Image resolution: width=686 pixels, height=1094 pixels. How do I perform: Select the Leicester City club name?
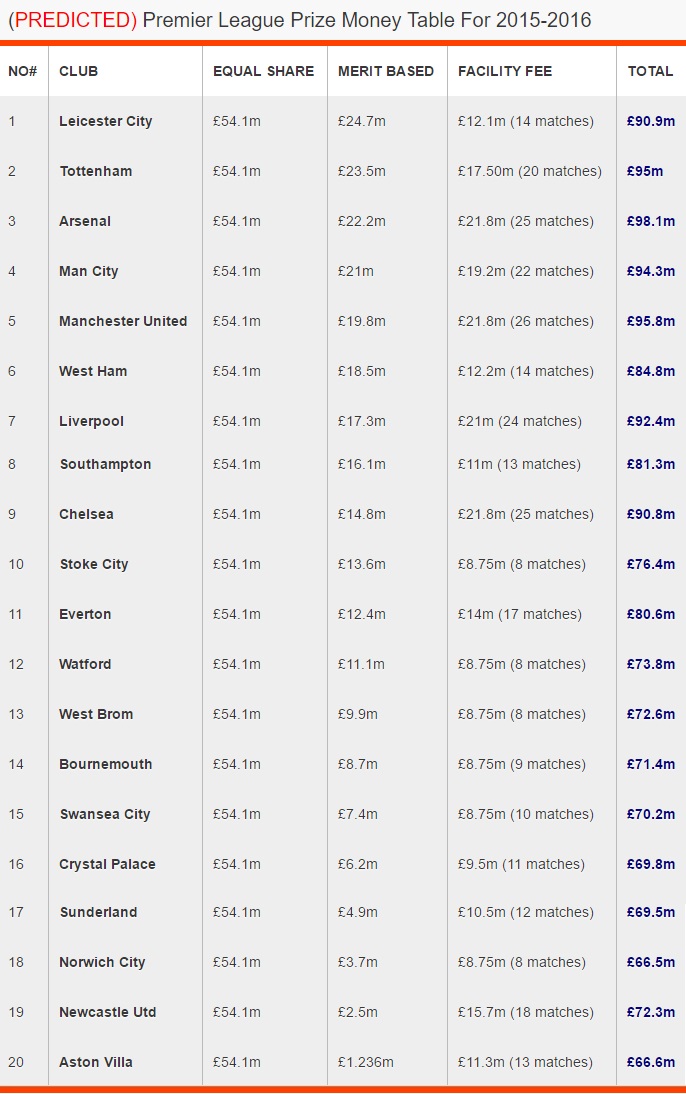(x=105, y=121)
